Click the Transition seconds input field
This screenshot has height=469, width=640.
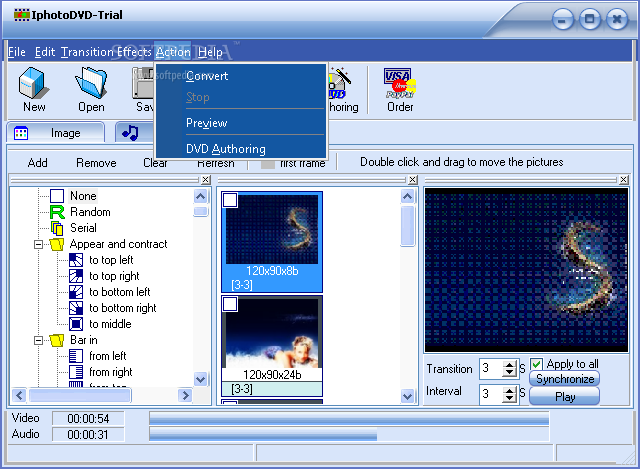tap(491, 369)
